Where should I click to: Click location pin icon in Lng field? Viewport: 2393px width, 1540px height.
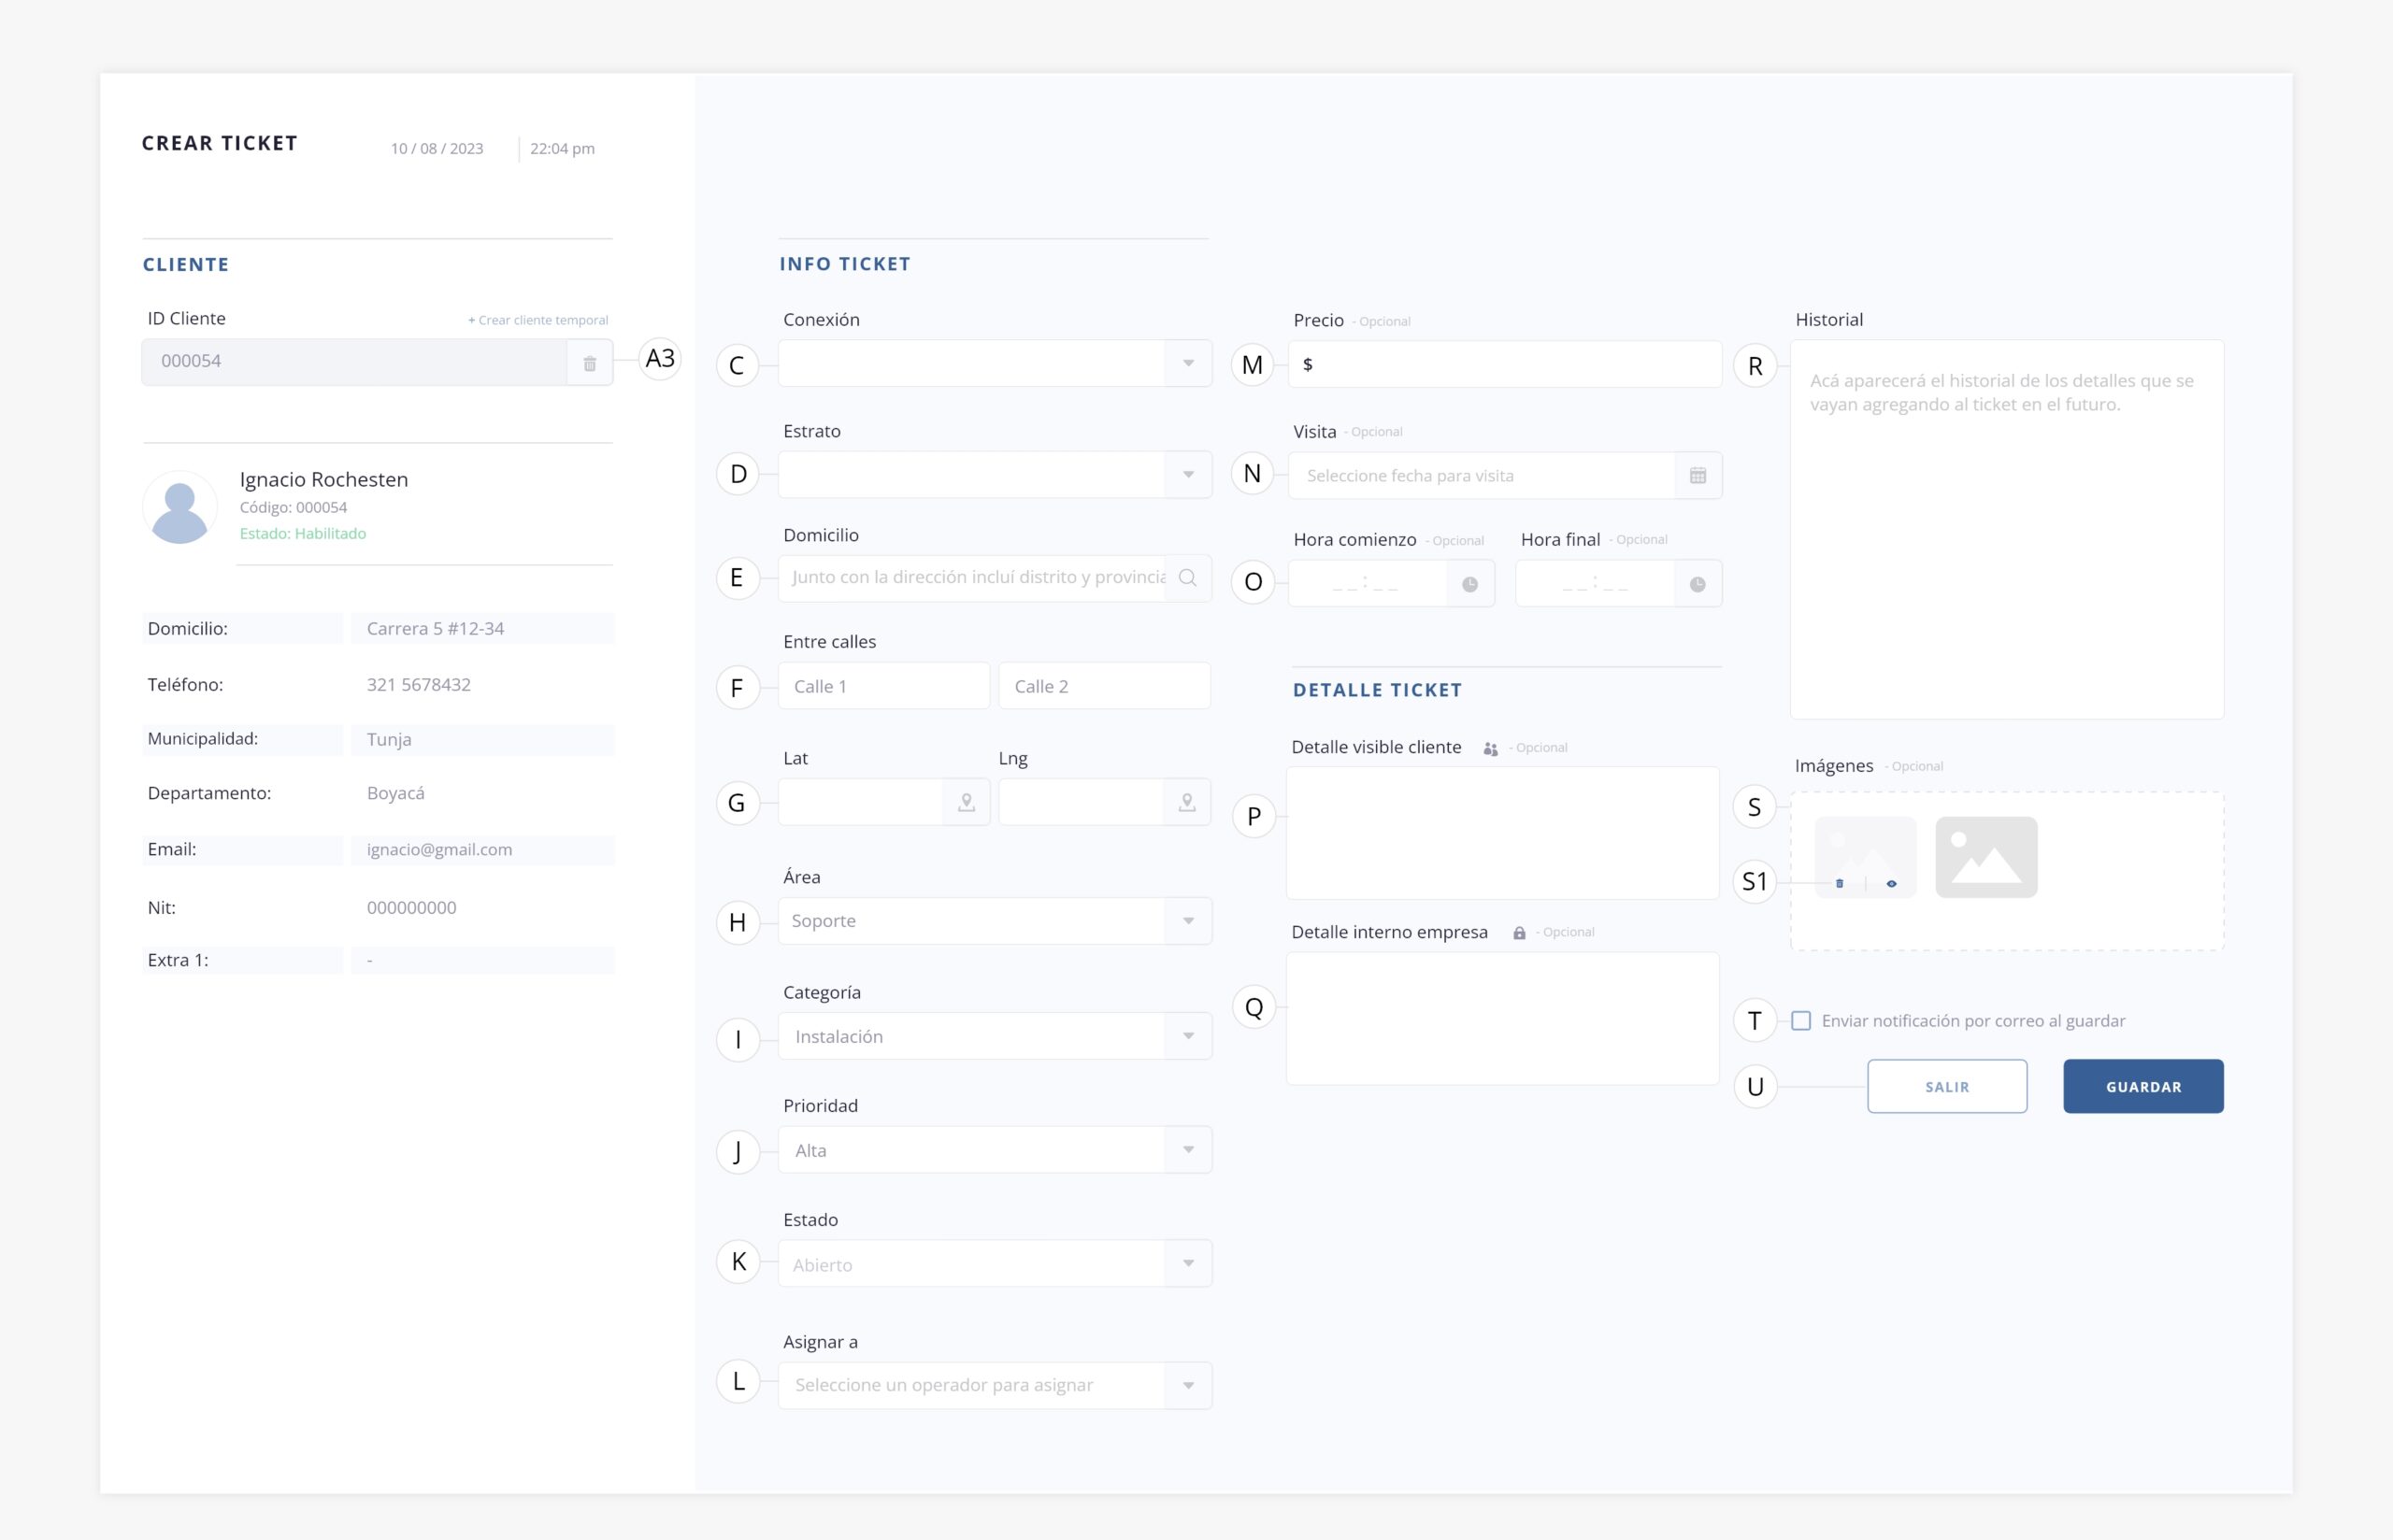1186,802
